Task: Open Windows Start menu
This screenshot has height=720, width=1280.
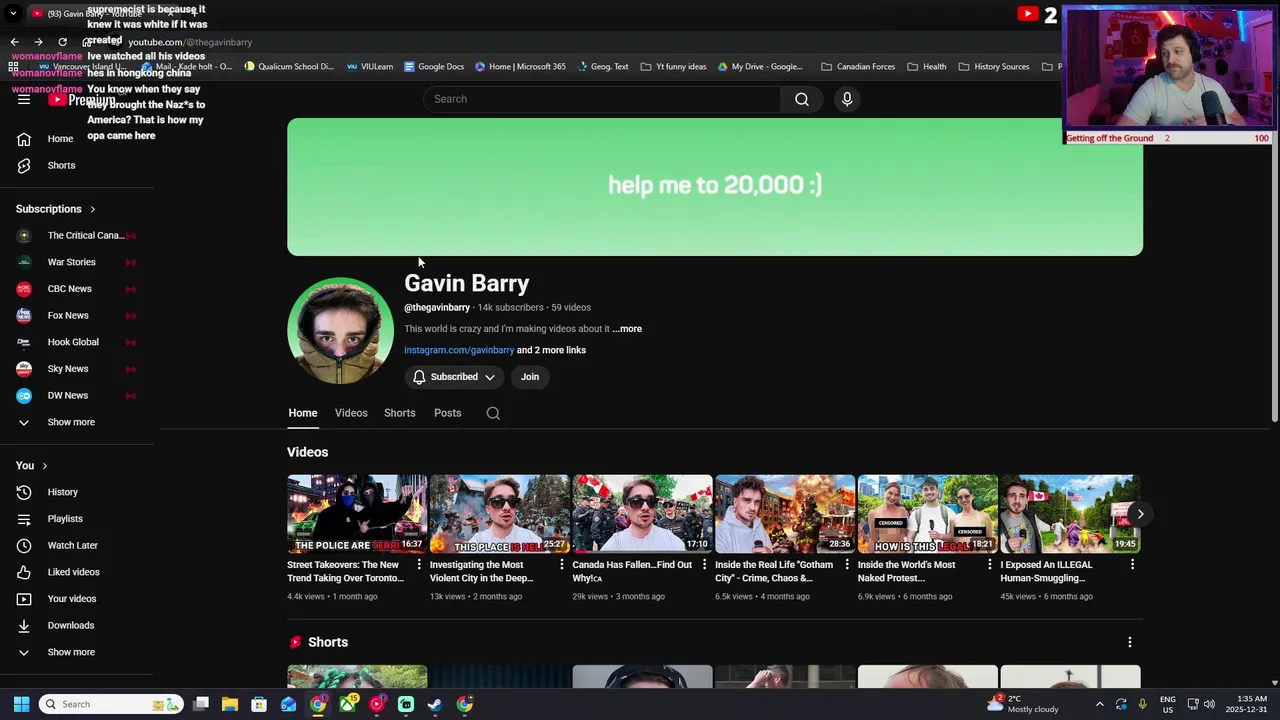Action: coord(21,704)
